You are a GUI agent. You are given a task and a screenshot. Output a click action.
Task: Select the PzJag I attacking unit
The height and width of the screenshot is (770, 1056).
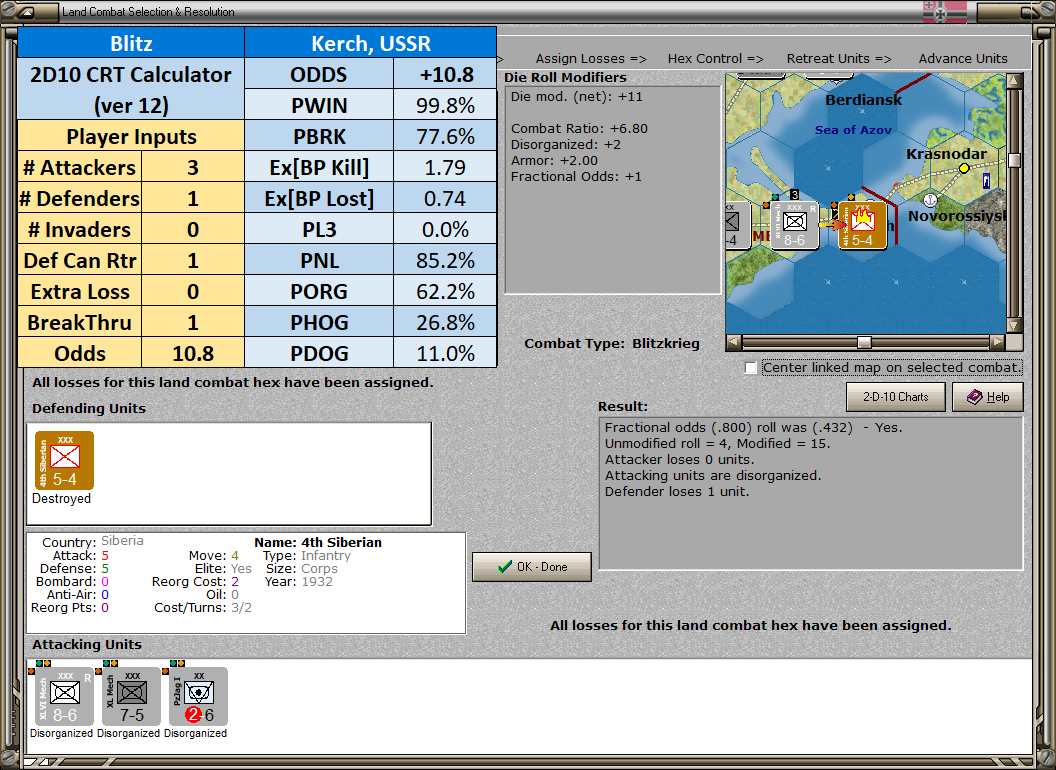[199, 697]
